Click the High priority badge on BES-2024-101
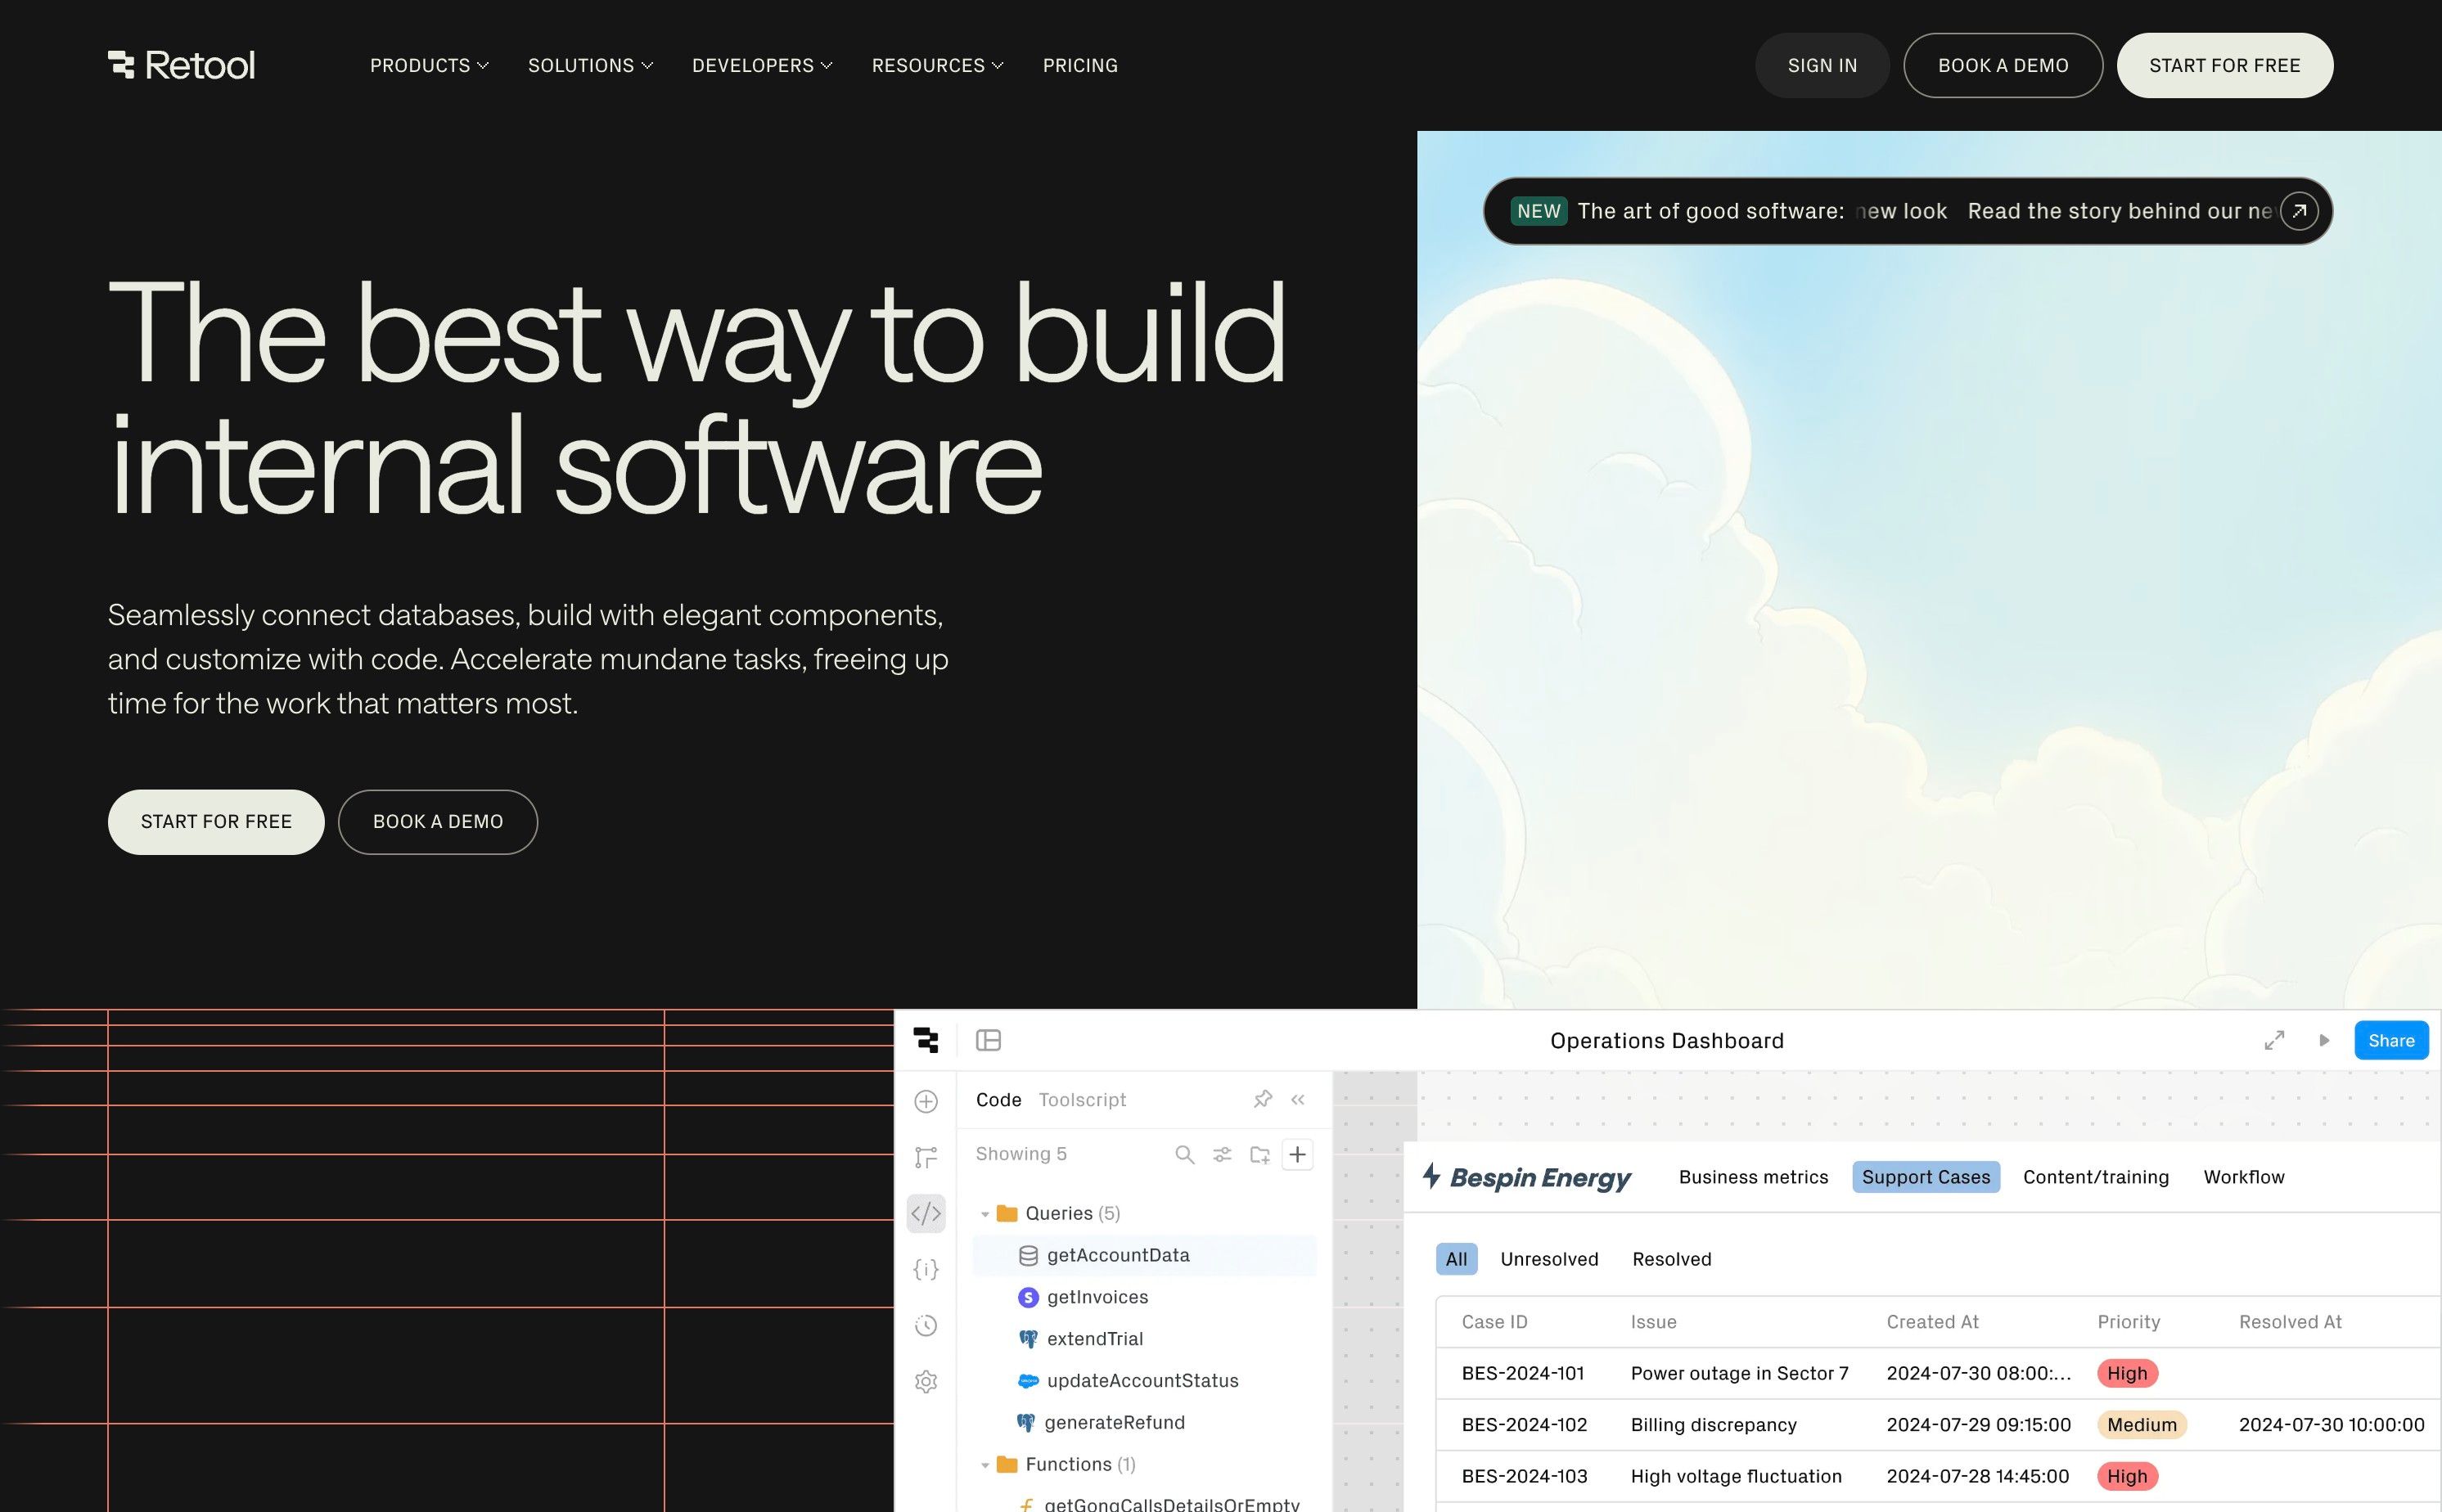The height and width of the screenshot is (1512, 2442). 2128,1372
